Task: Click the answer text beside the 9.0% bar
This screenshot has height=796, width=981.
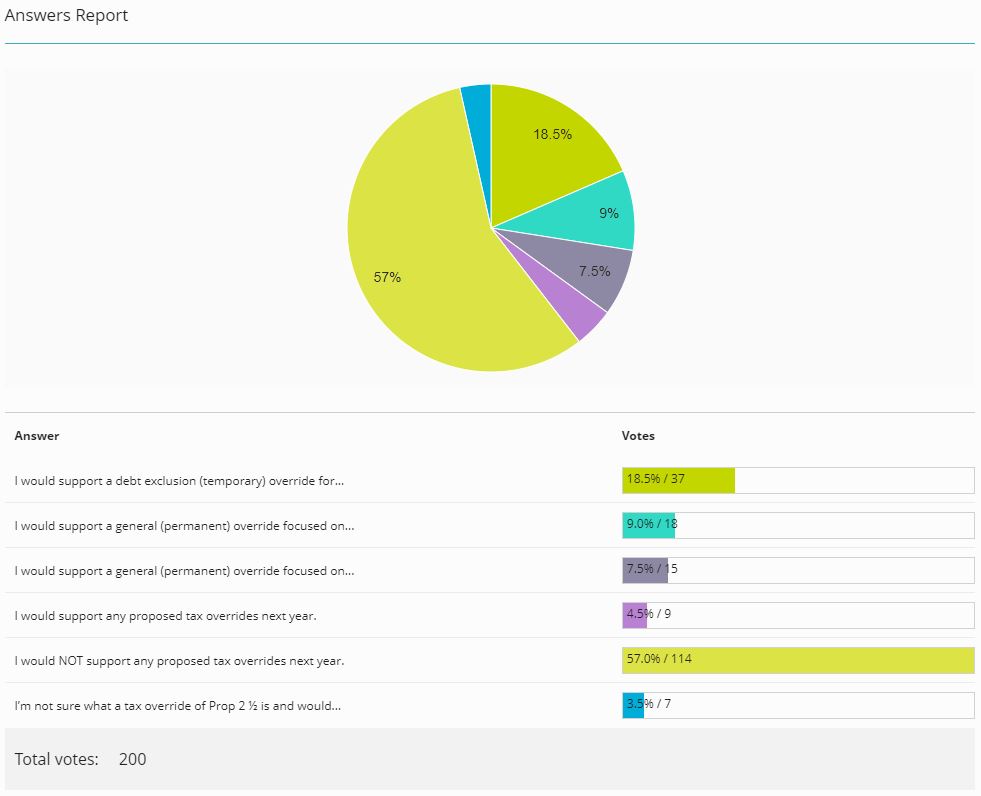Action: [184, 526]
